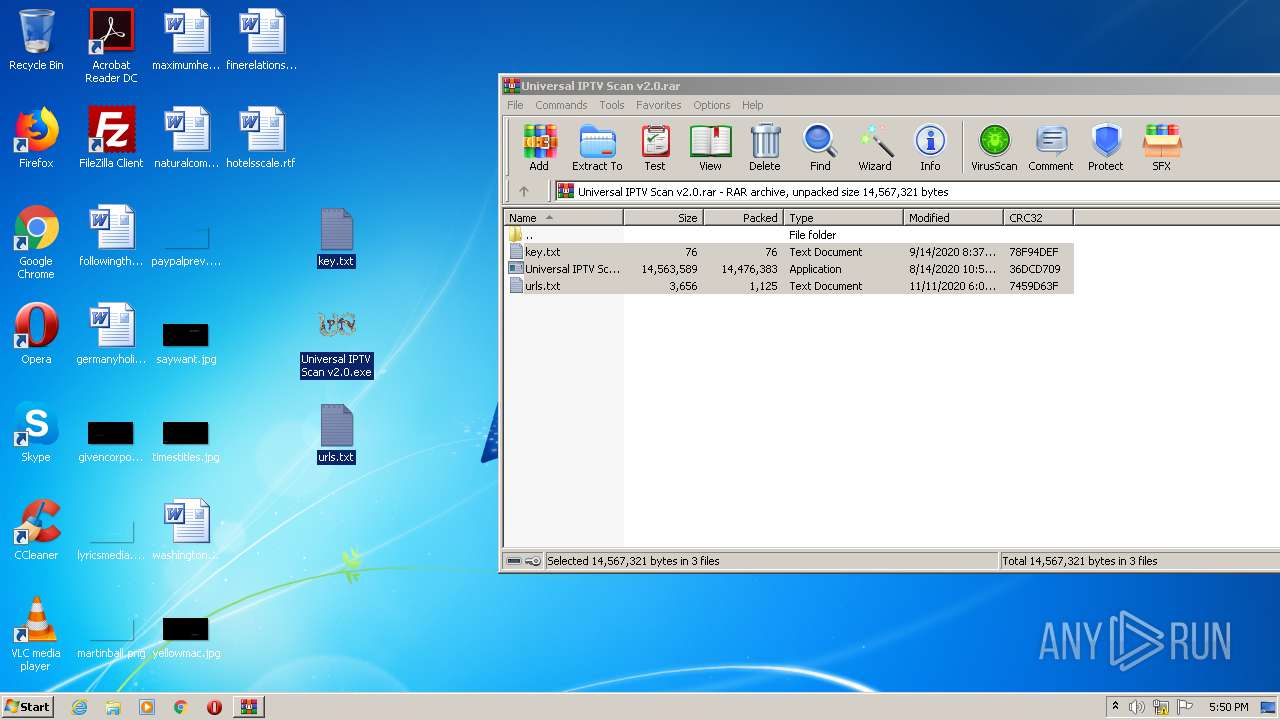The image size is (1280, 720).
Task: Open Windows Media Player taskbar icon
Action: (x=147, y=707)
